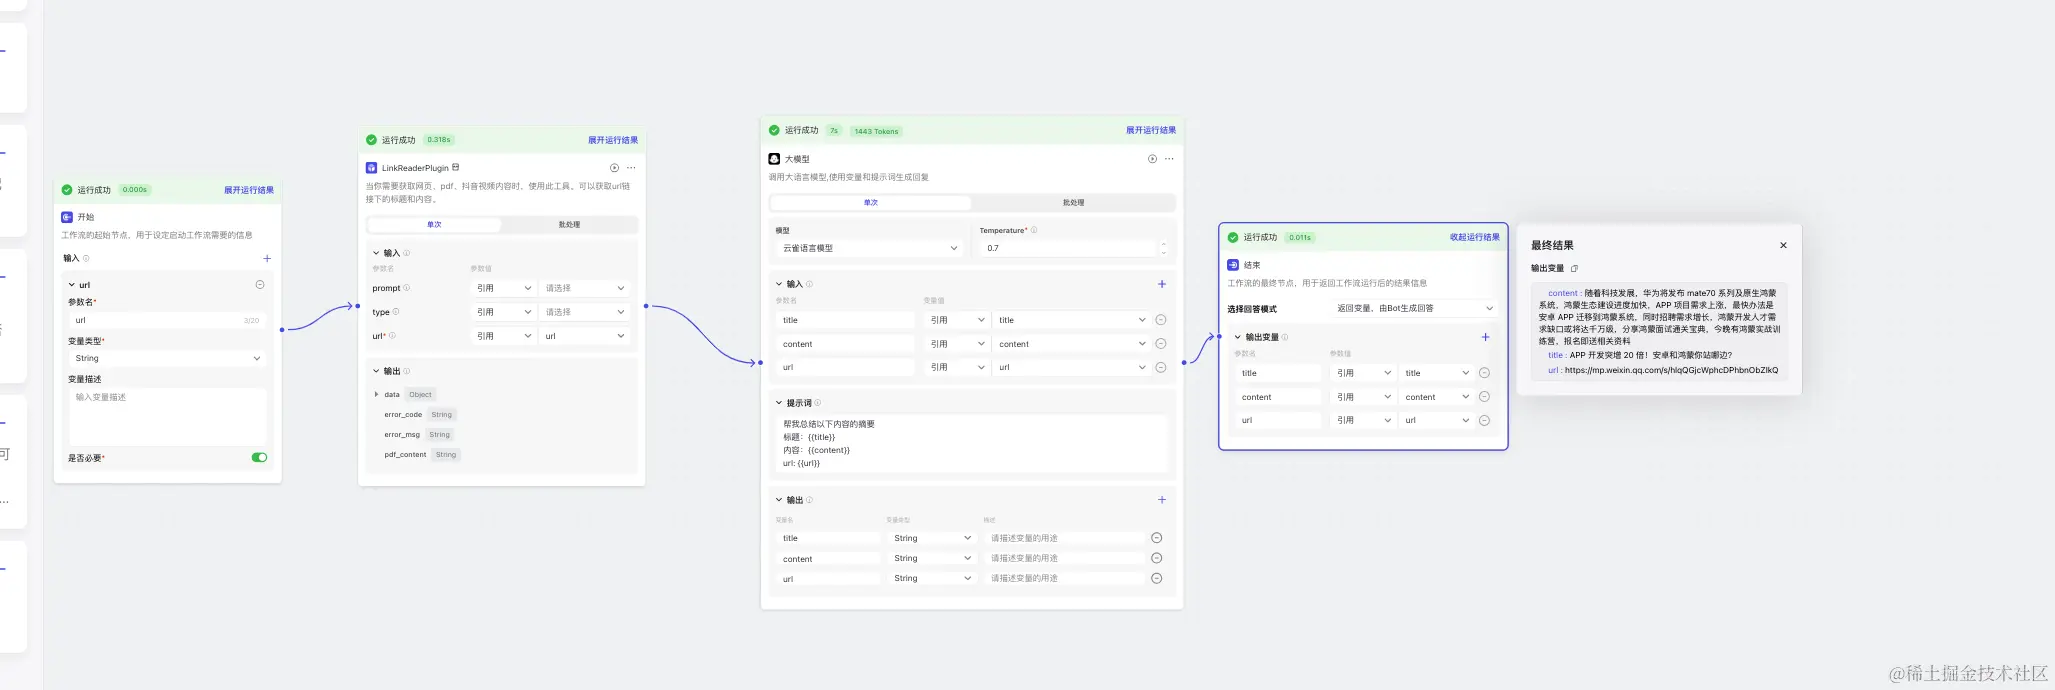Add new output variable to 大模型 node
This screenshot has height=690, width=2055.
(x=1162, y=500)
